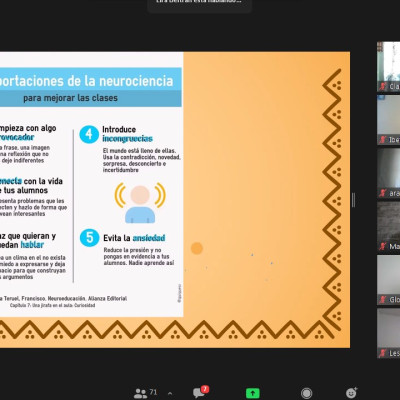Click the muted mic icon beside ara
400x400 pixels.
point(383,193)
